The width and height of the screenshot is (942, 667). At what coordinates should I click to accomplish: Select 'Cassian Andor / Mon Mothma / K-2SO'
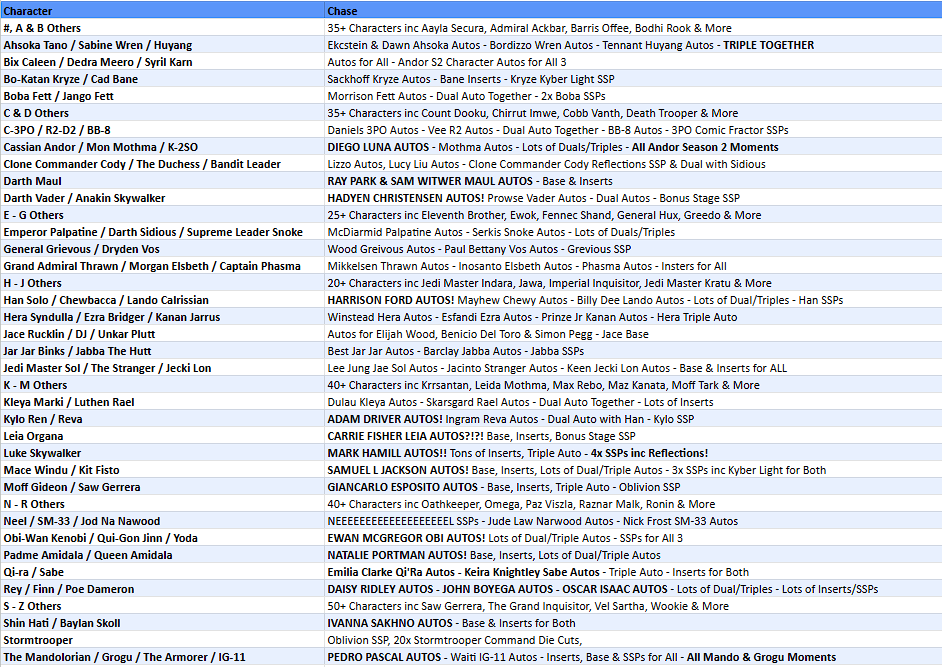click(x=162, y=147)
